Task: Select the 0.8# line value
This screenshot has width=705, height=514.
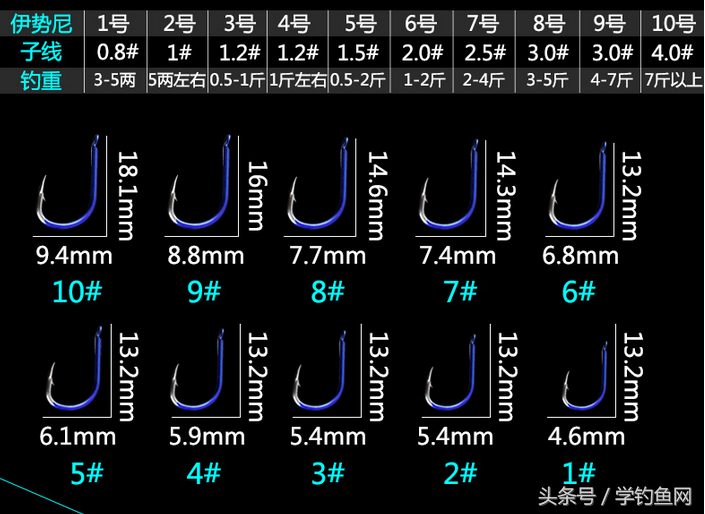Action: click(x=117, y=53)
